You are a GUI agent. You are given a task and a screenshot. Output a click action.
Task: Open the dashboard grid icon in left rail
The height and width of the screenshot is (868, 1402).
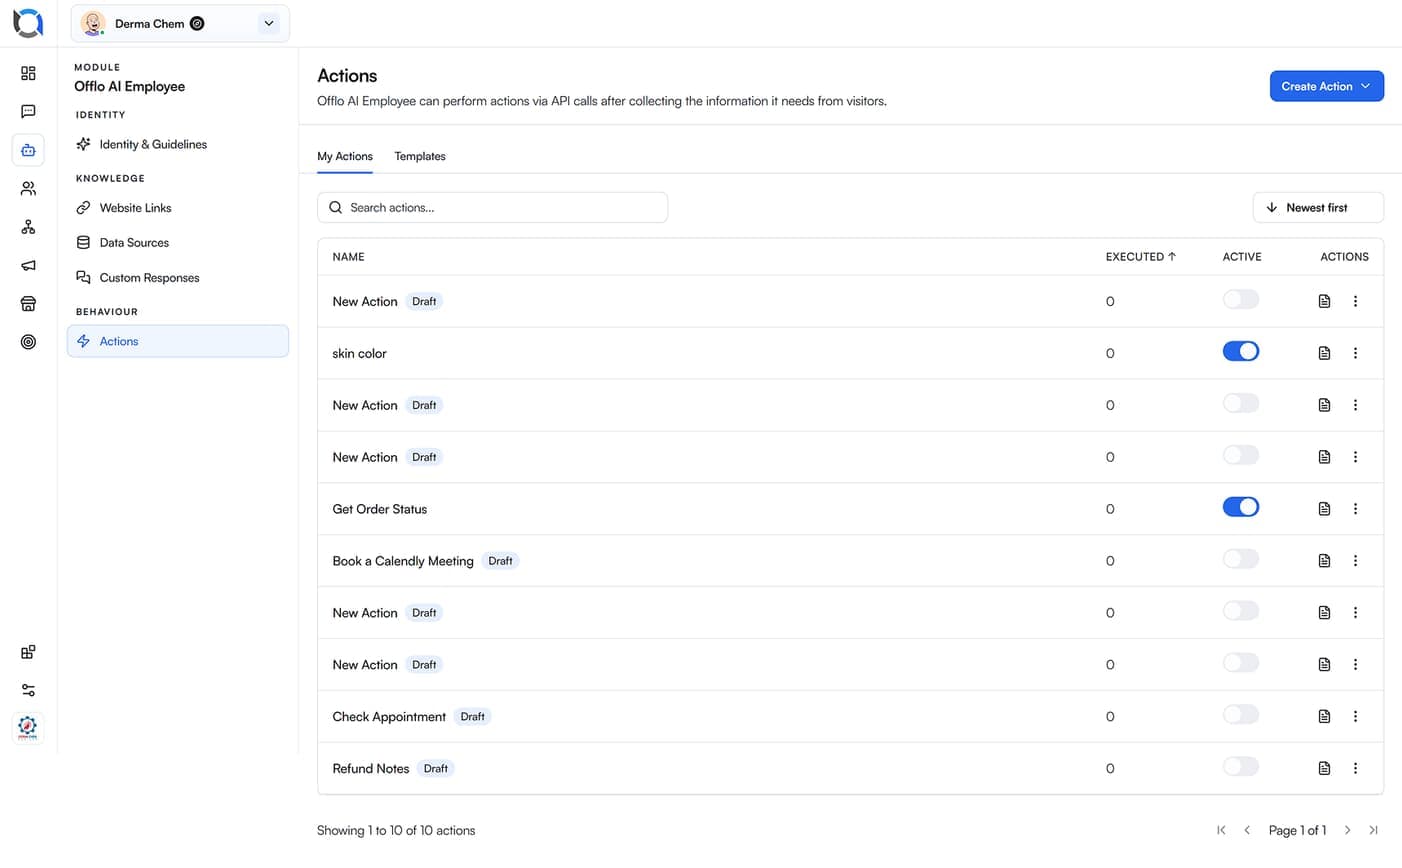[x=28, y=73]
